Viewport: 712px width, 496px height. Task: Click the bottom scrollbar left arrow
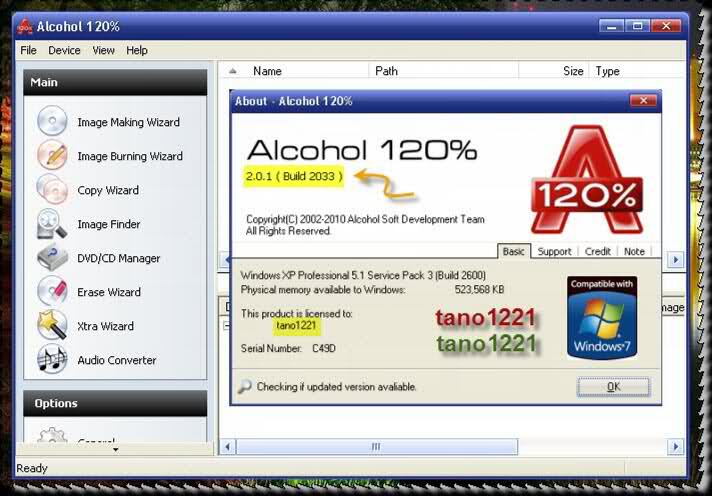point(227,446)
